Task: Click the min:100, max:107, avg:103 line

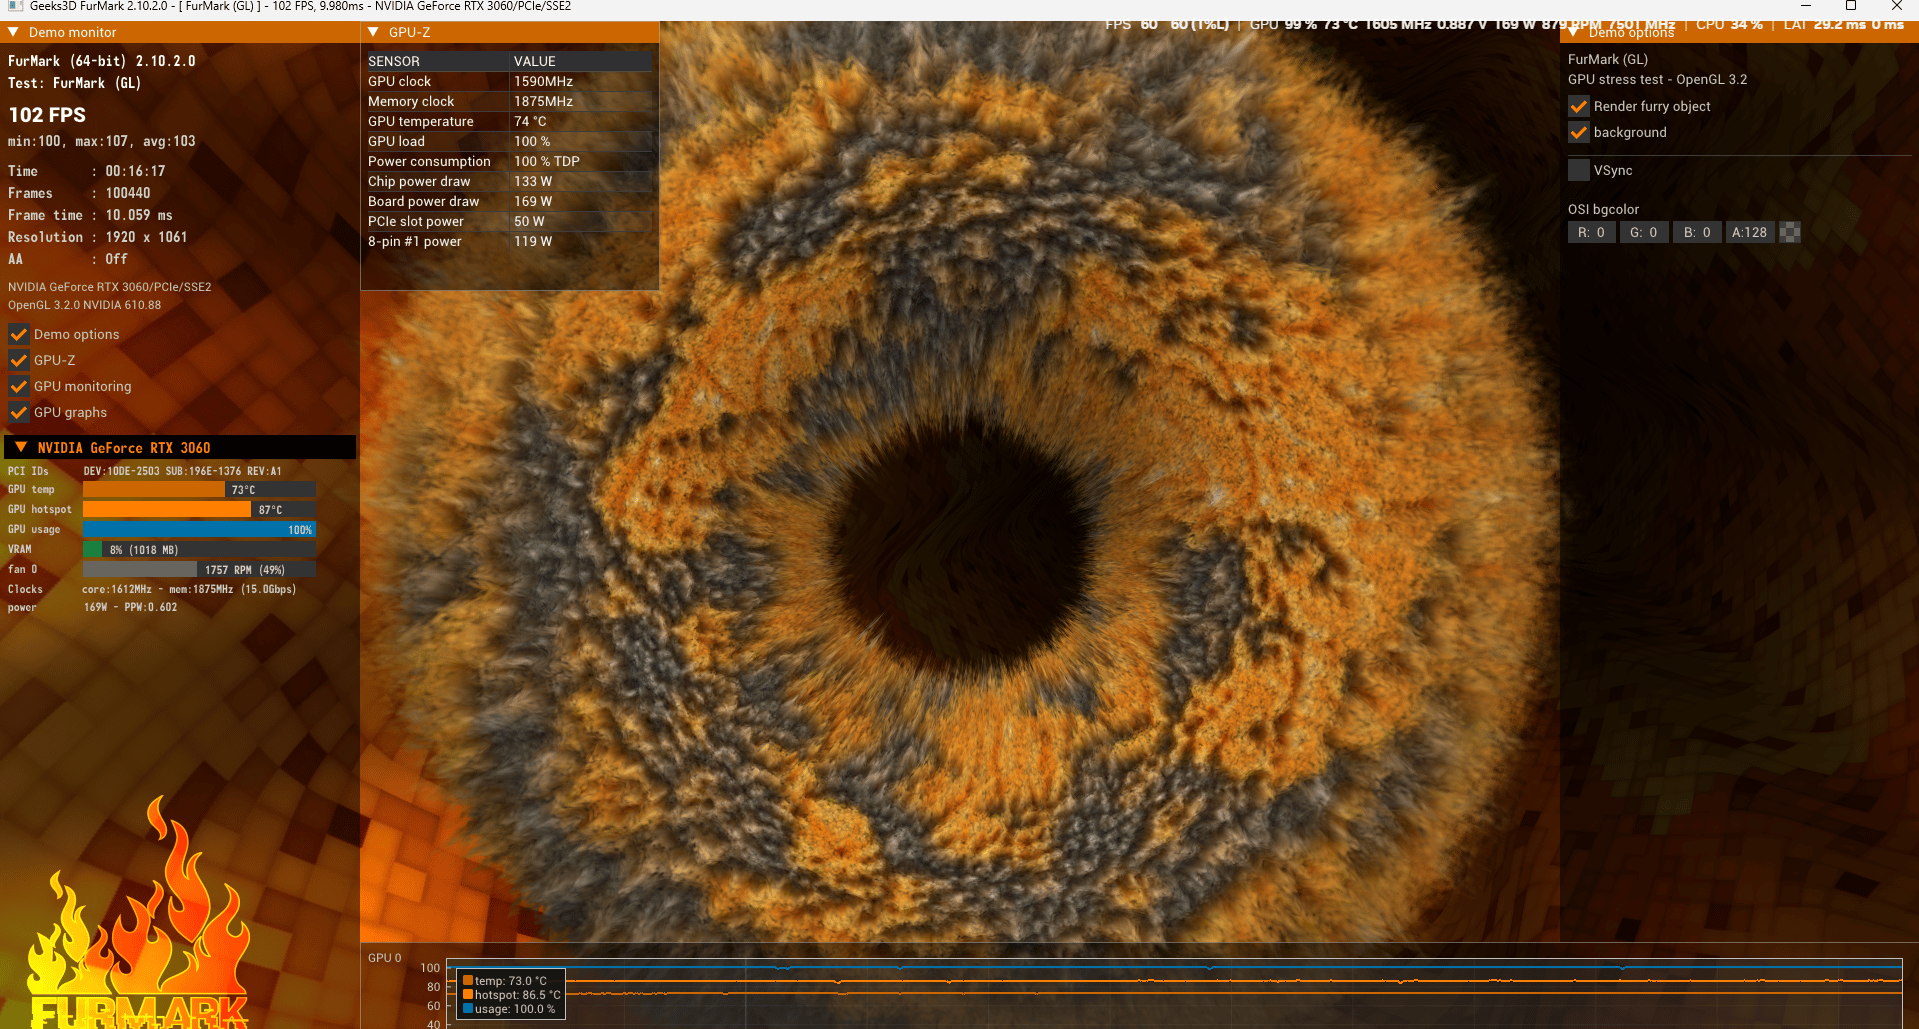Action: (x=102, y=141)
